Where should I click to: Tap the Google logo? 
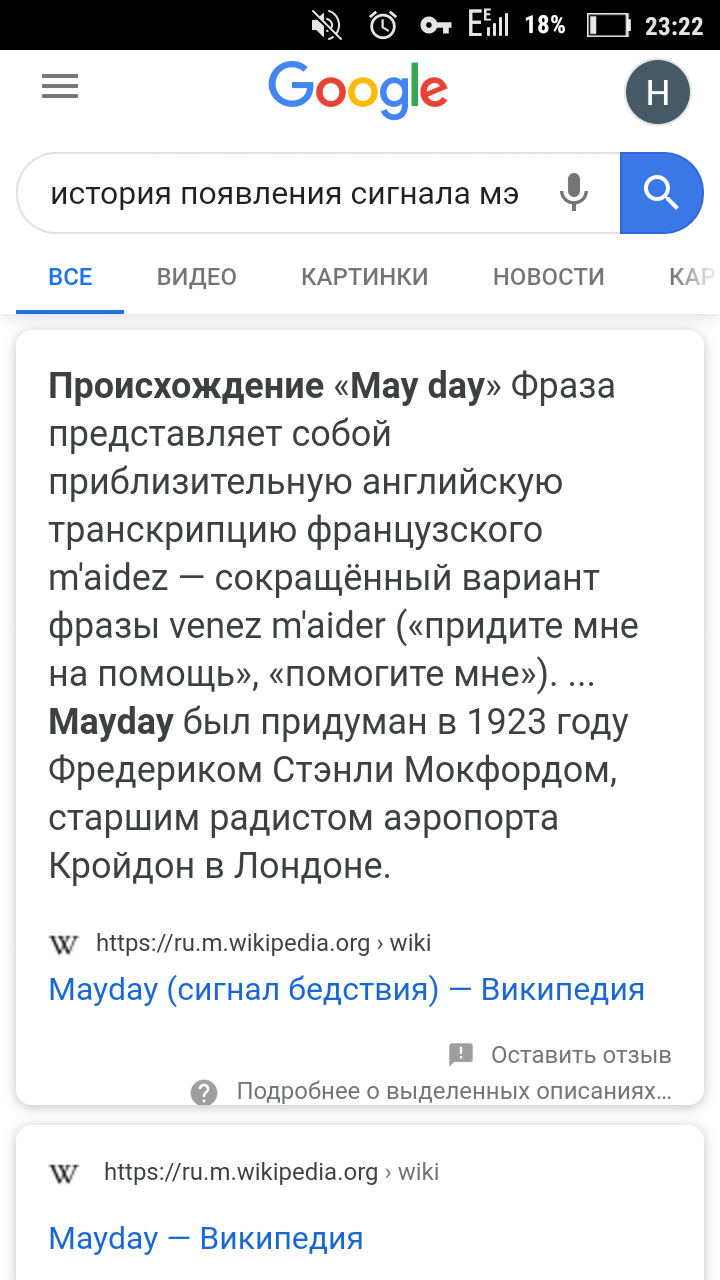pyautogui.click(x=358, y=90)
